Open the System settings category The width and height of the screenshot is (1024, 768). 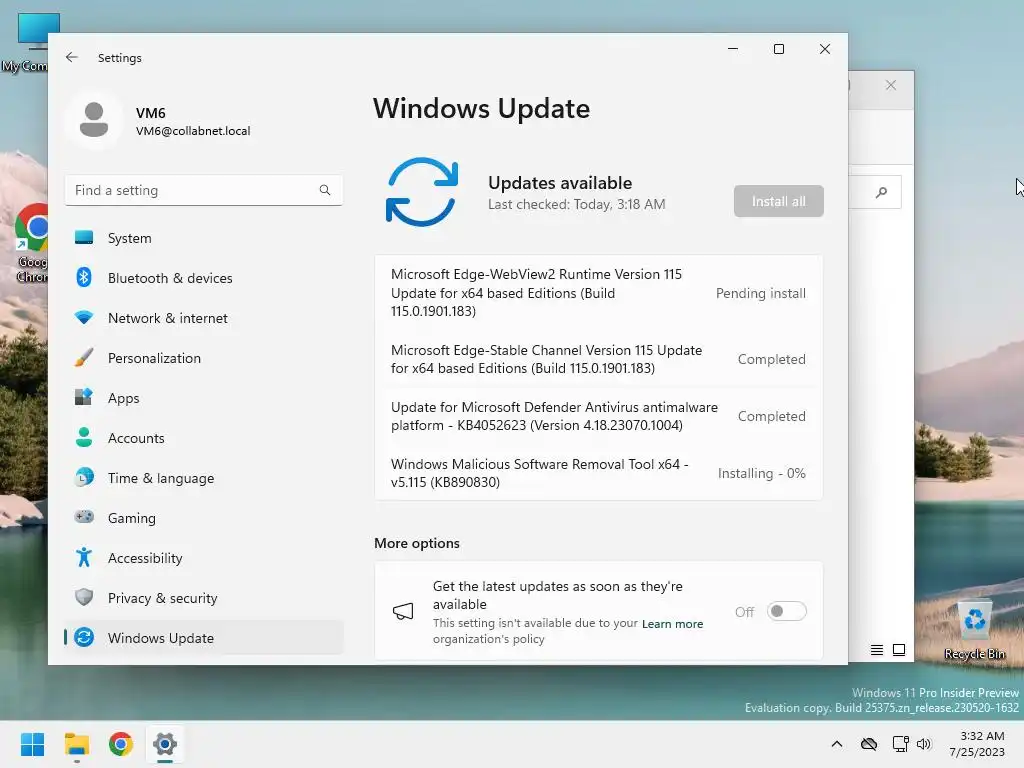click(204, 238)
